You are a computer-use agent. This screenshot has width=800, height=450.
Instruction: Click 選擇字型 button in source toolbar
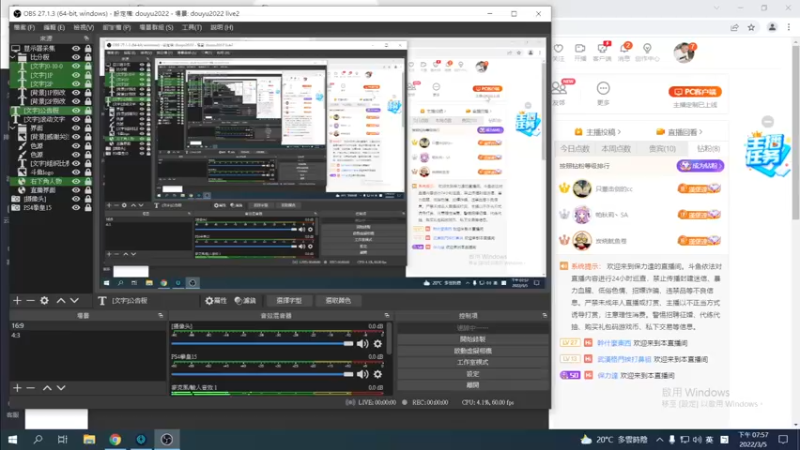tap(289, 301)
